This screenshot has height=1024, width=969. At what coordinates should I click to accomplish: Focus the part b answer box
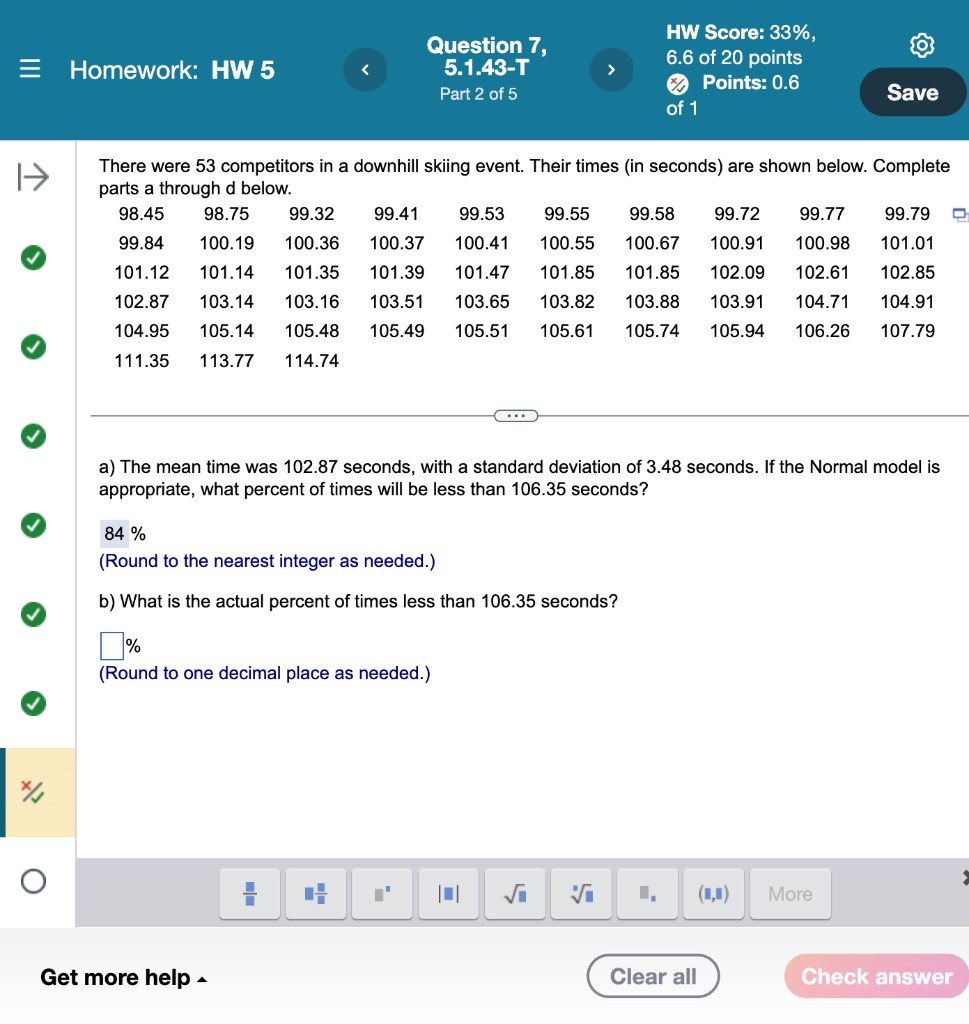click(x=112, y=646)
